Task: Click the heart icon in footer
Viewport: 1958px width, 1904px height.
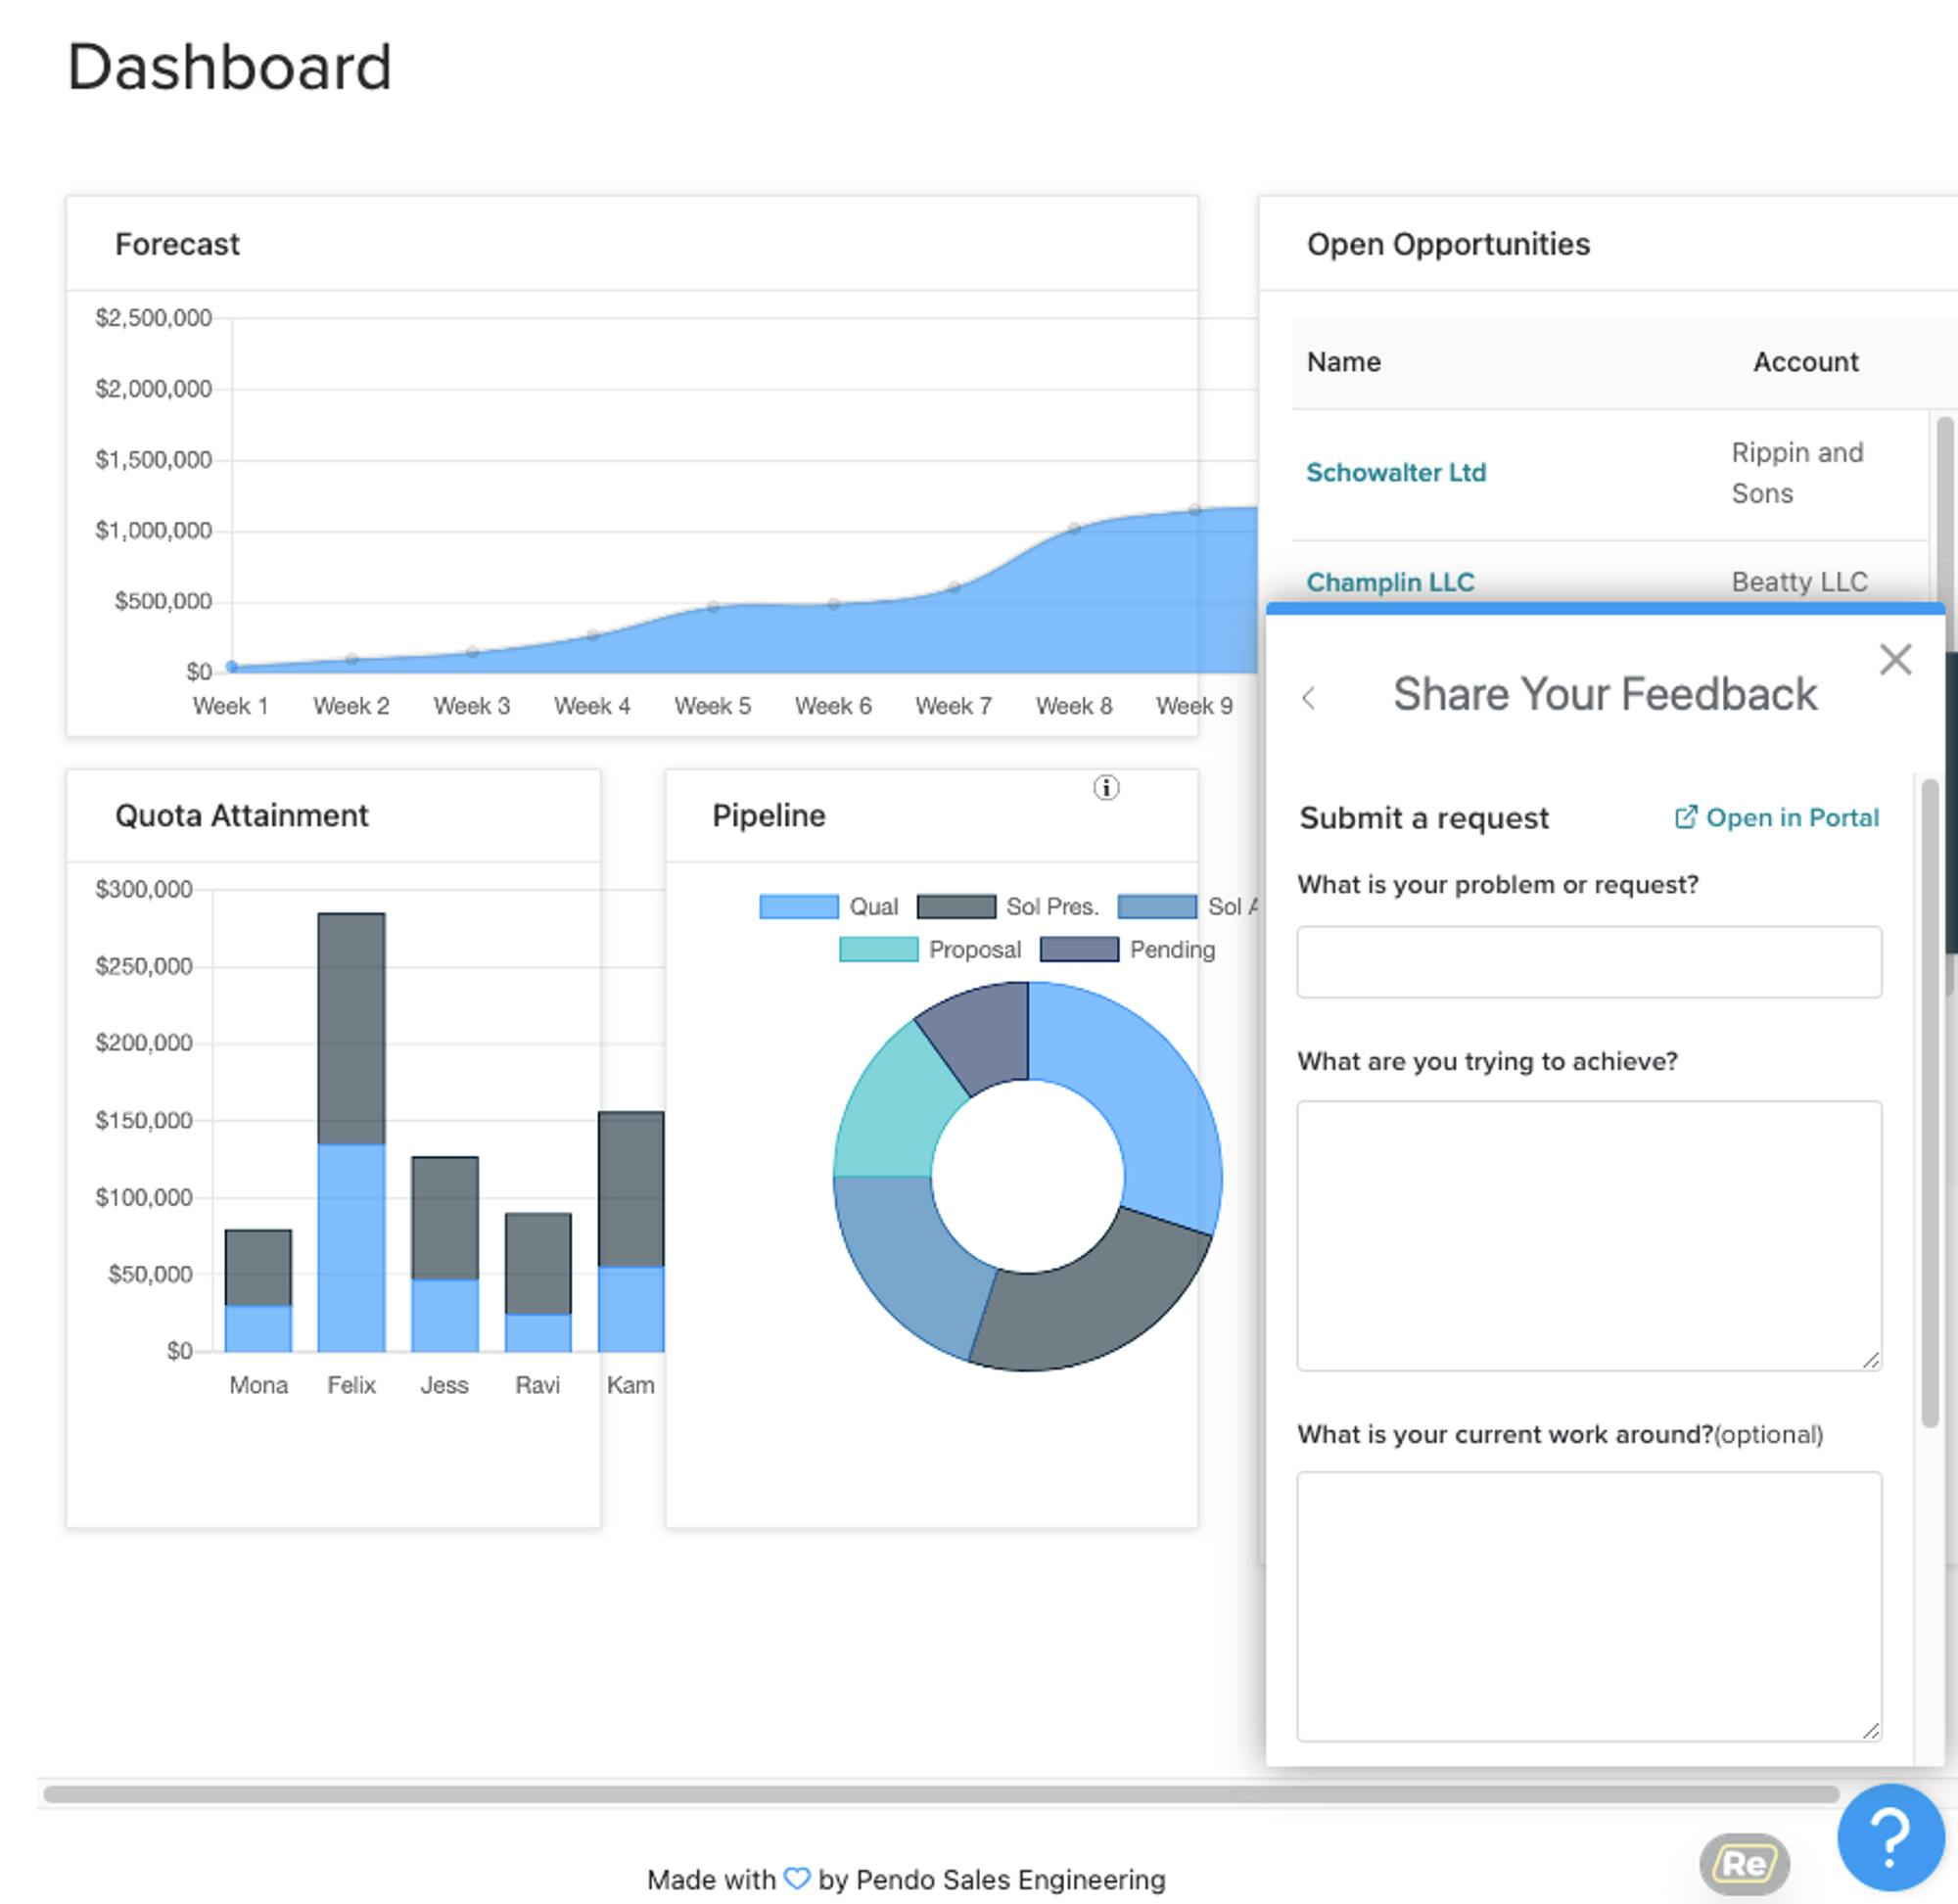Action: pos(797,1878)
